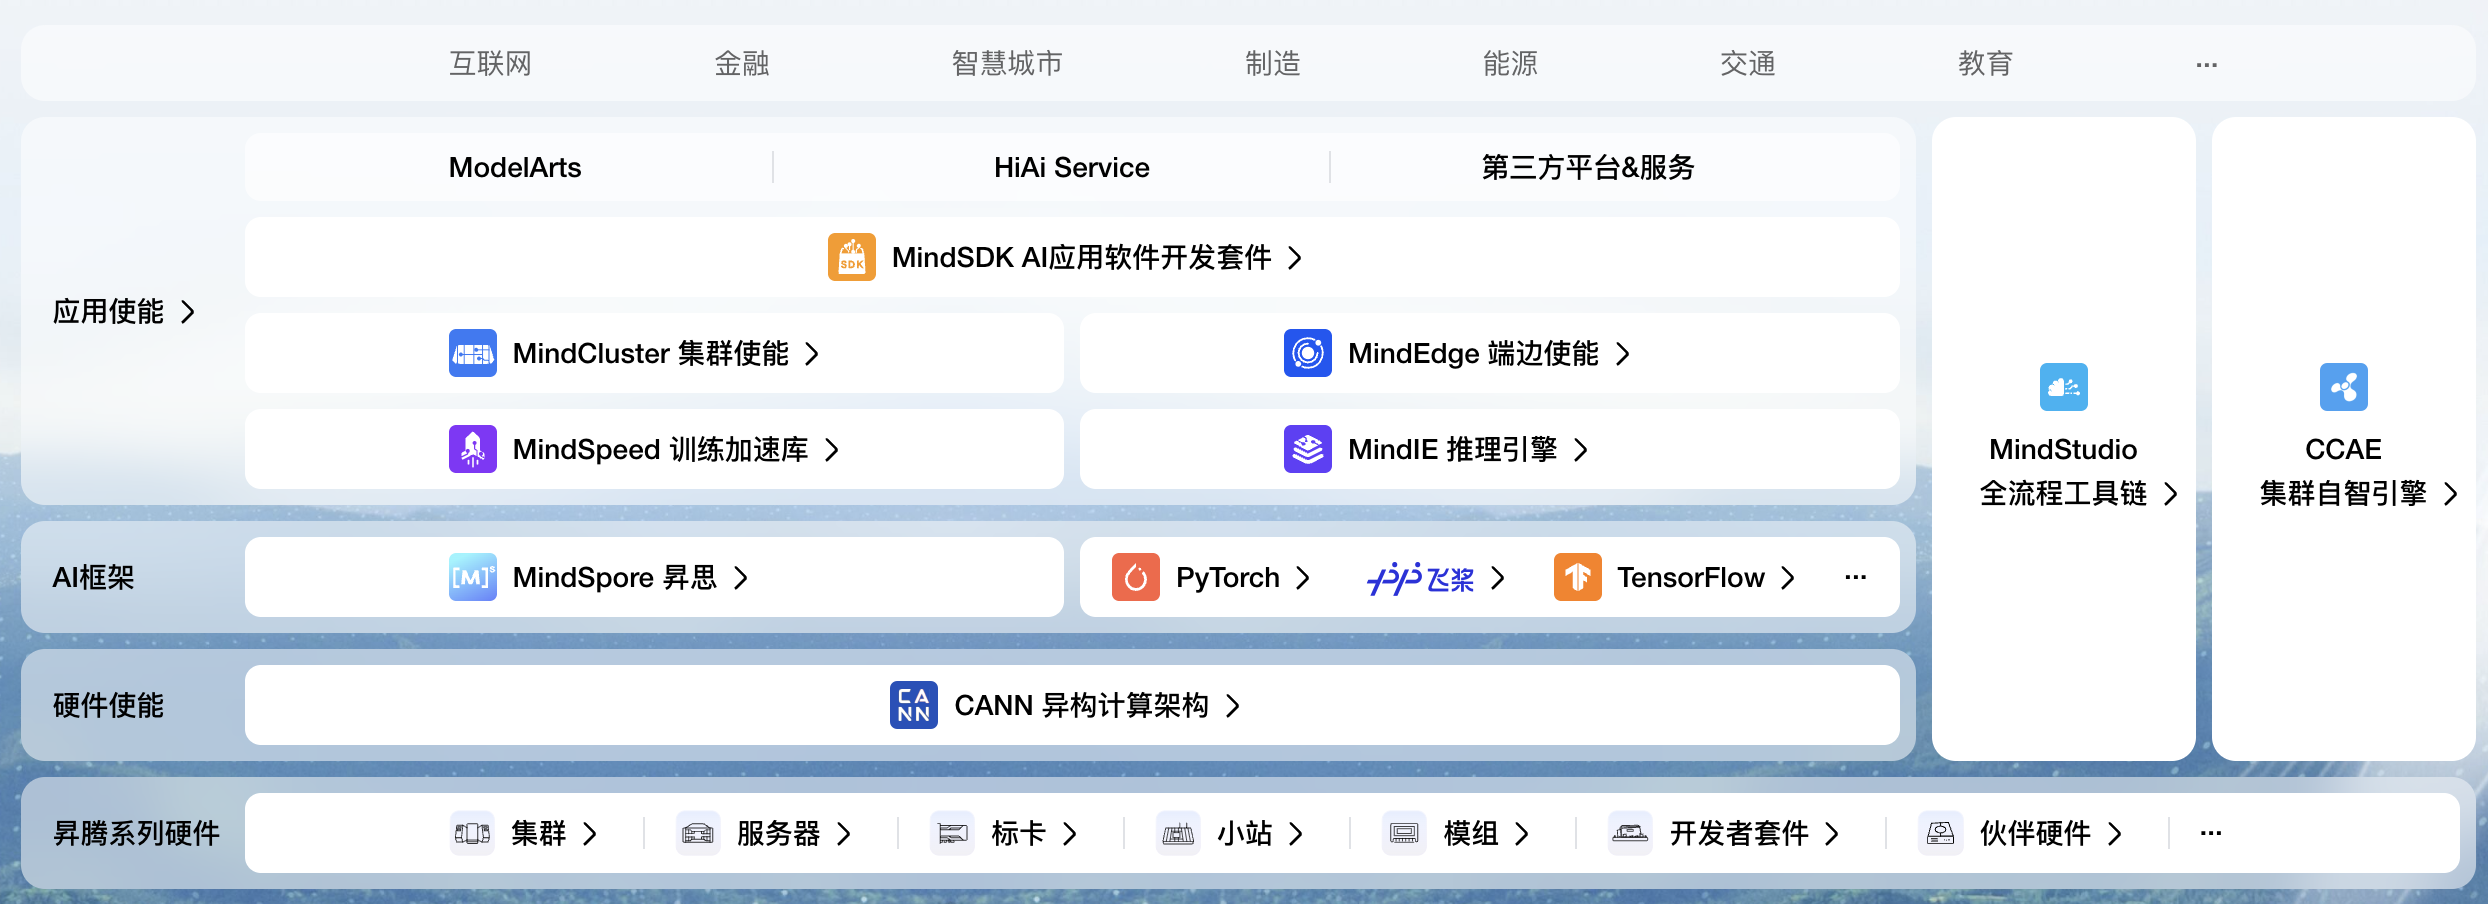Click the 服务器 hardware link text
2488x904 pixels.
(779, 833)
